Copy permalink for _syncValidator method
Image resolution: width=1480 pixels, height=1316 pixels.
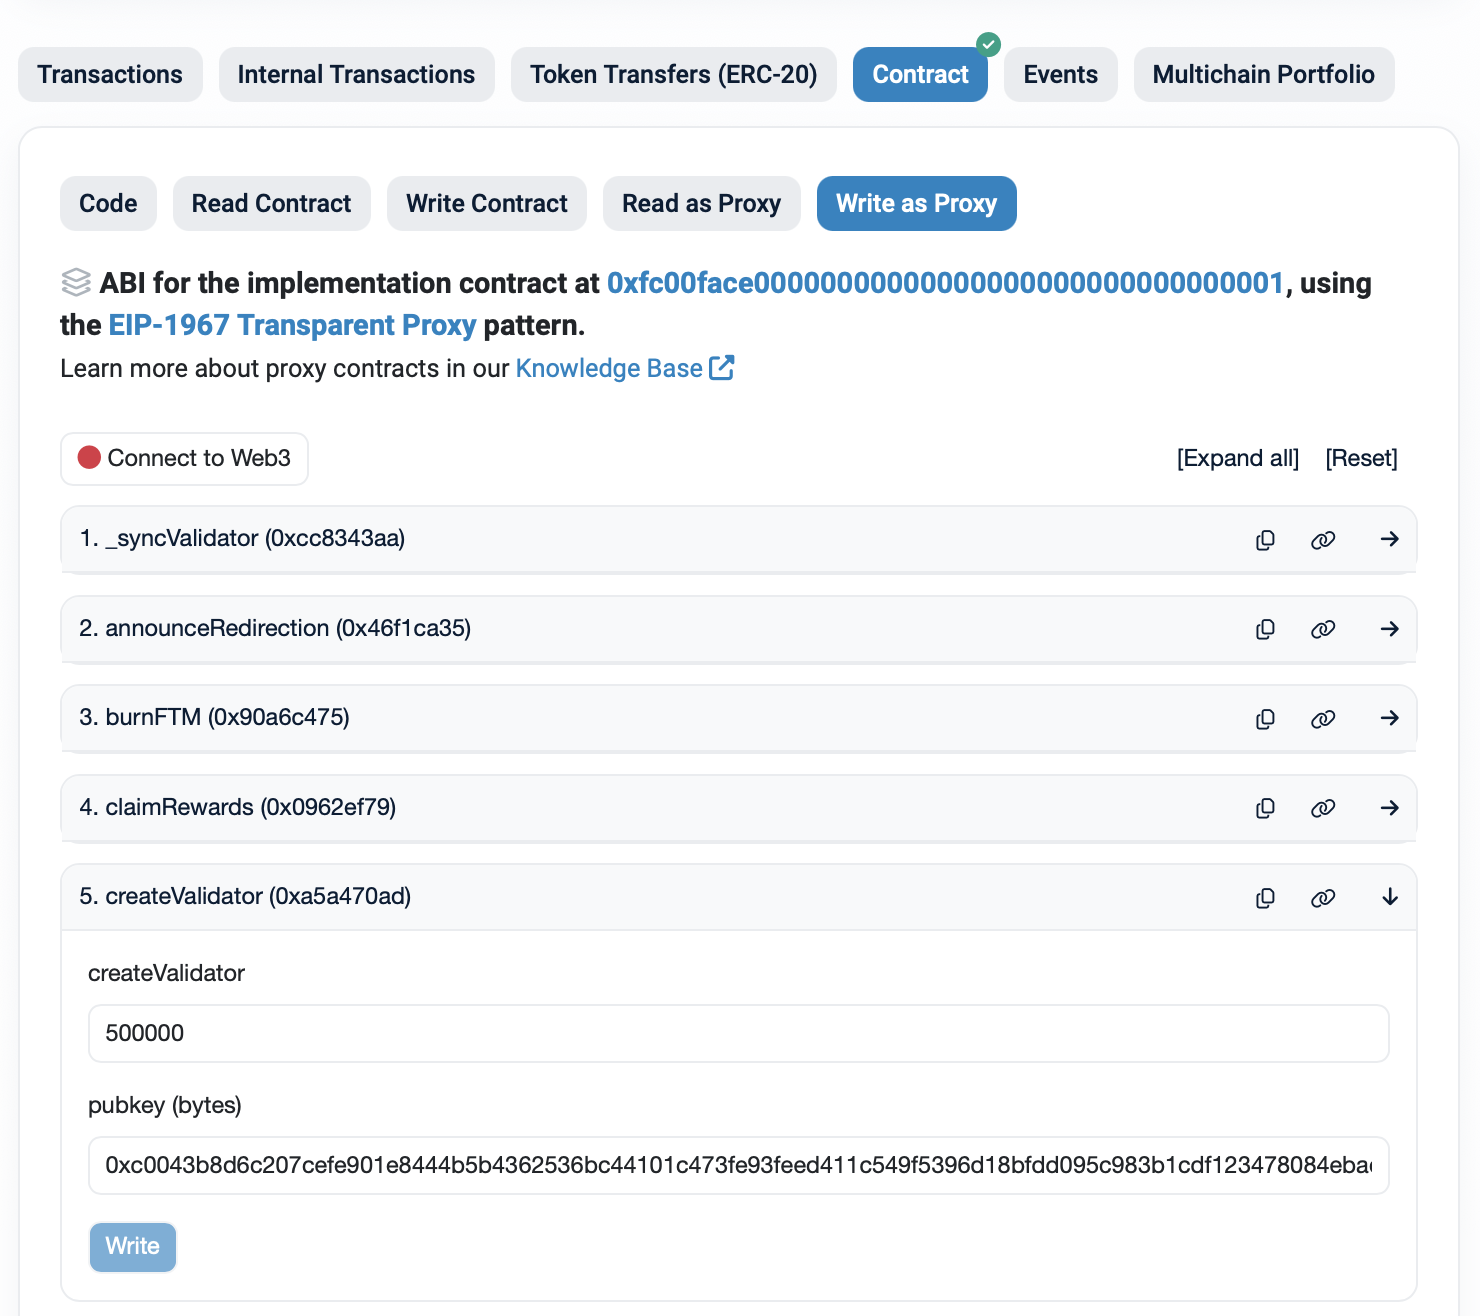1323,540
